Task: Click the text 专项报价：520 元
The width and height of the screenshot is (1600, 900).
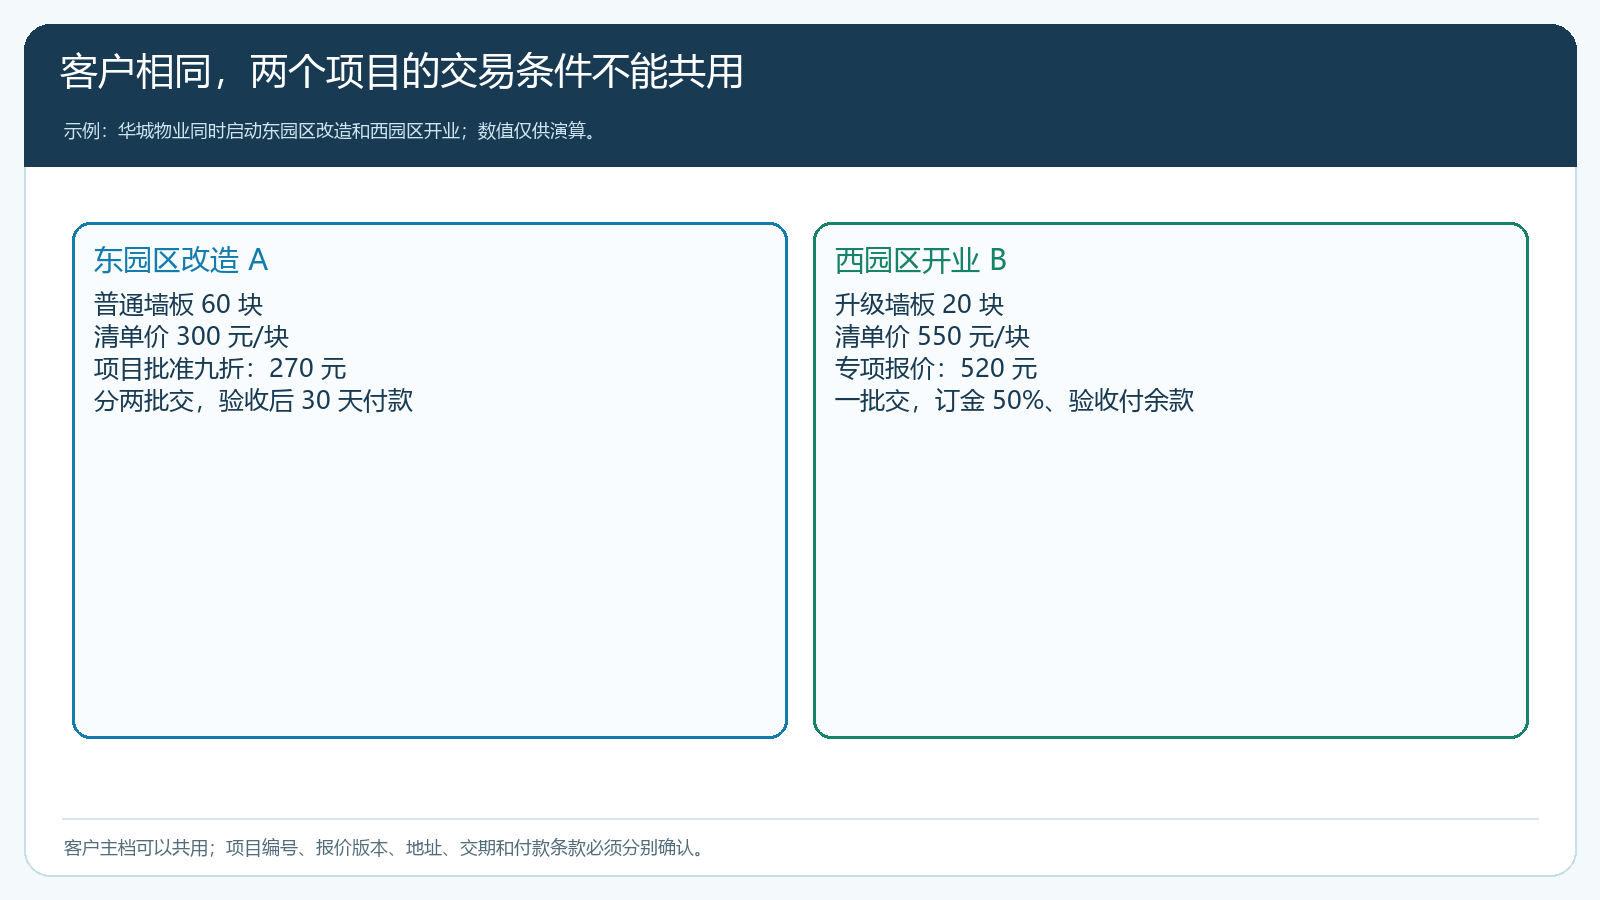Action: point(936,368)
